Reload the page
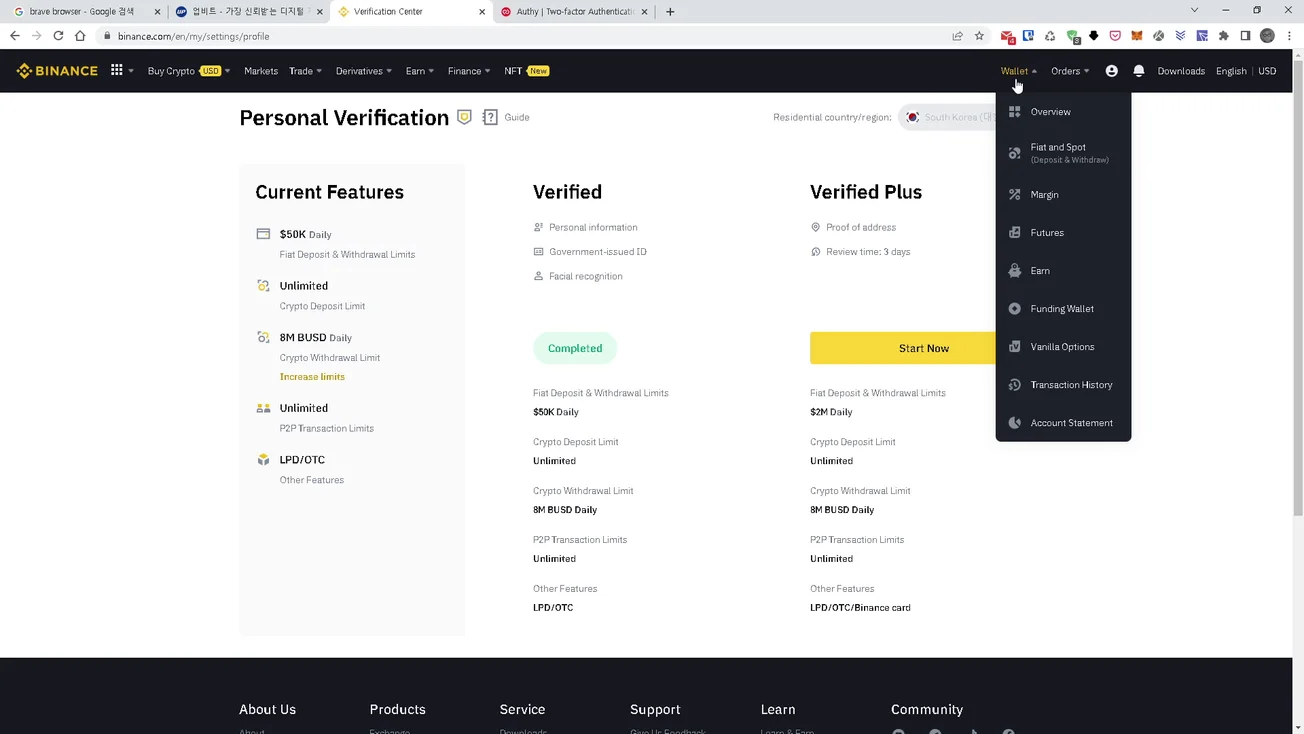The image size is (1304, 734). pos(58,36)
